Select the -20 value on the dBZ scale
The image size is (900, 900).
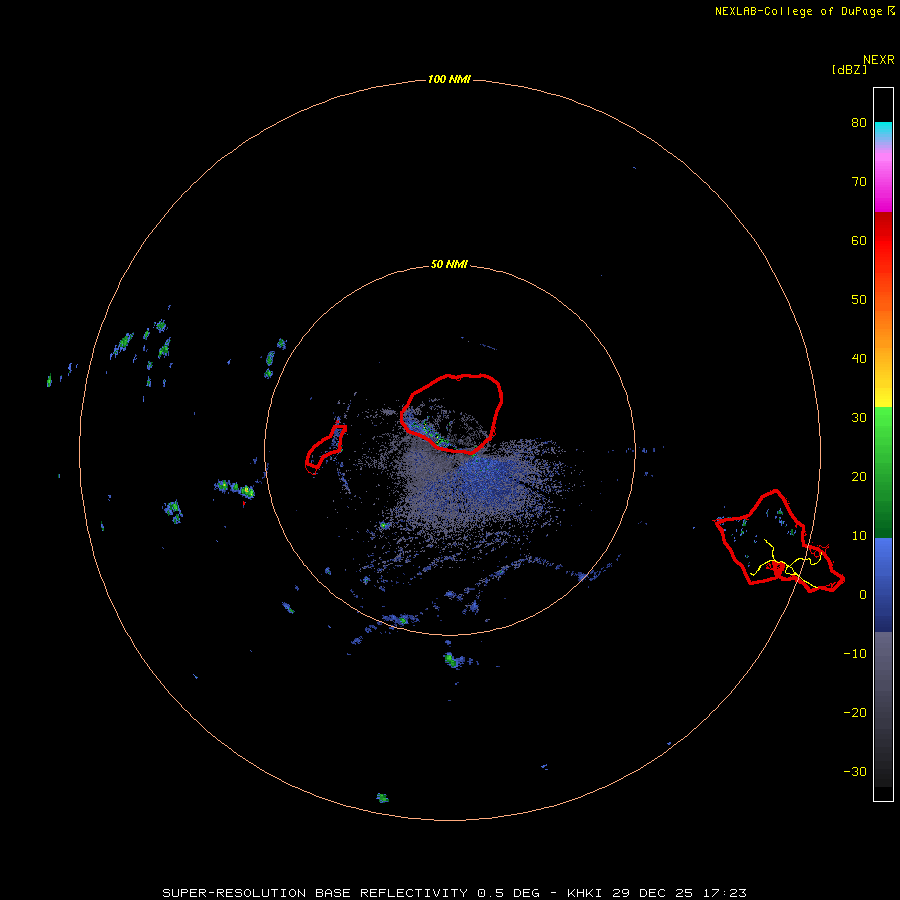[855, 713]
